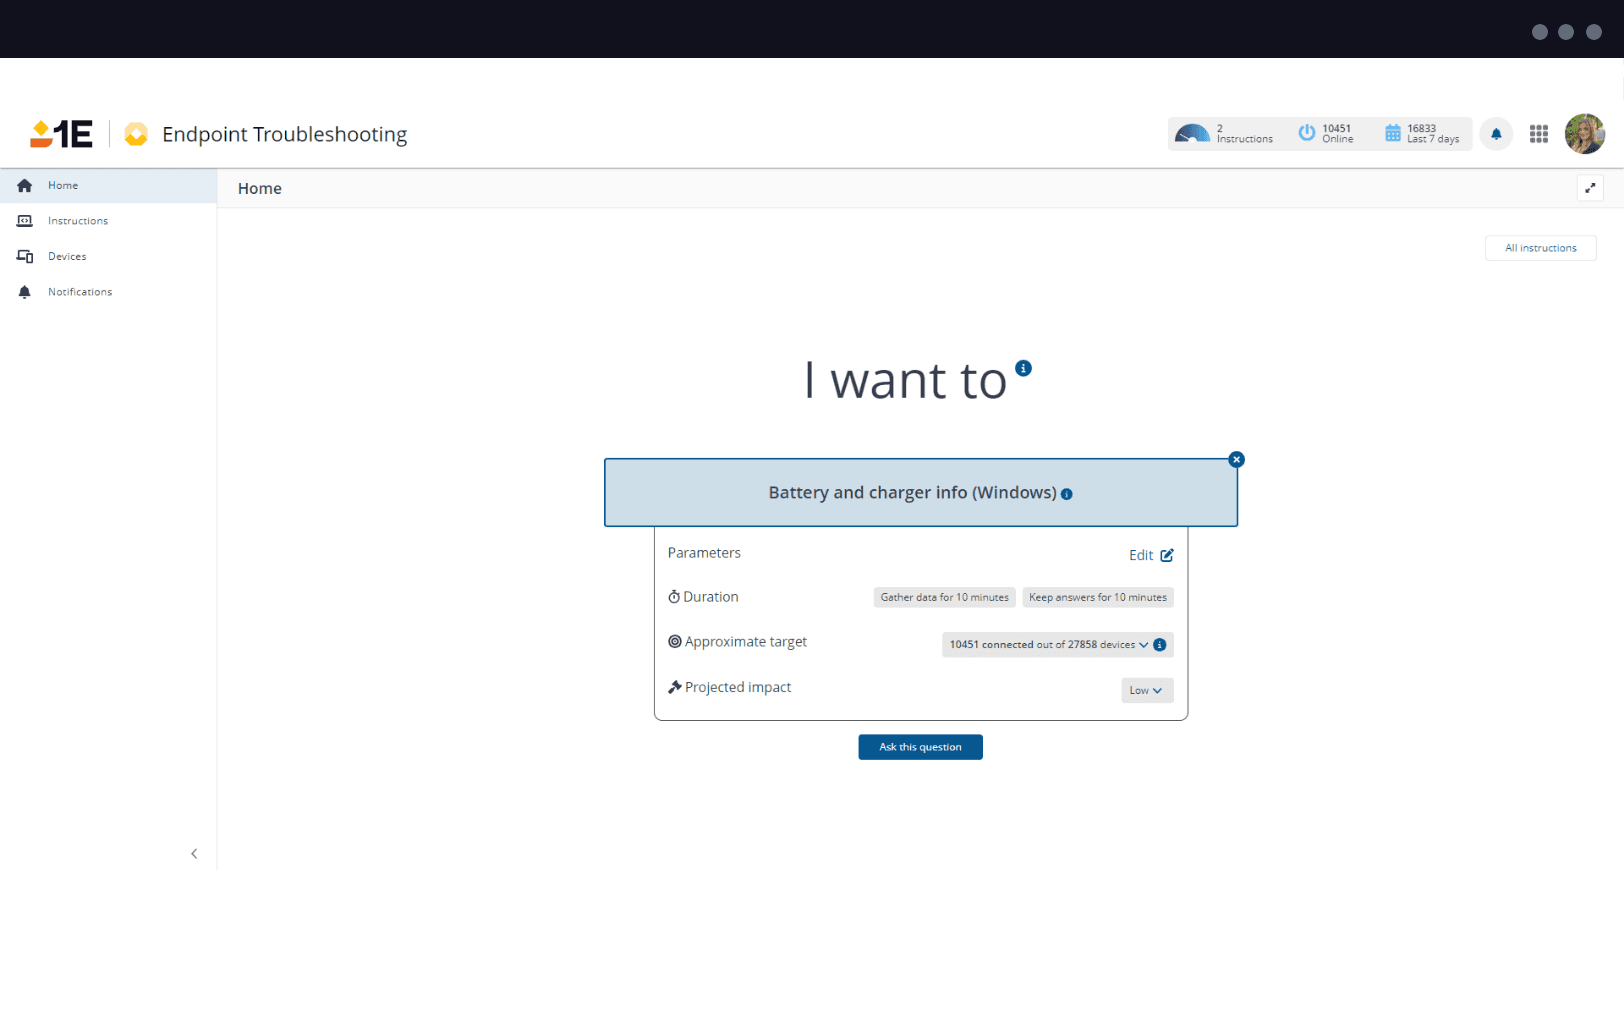Show All instructions via the top-right button

[1540, 247]
